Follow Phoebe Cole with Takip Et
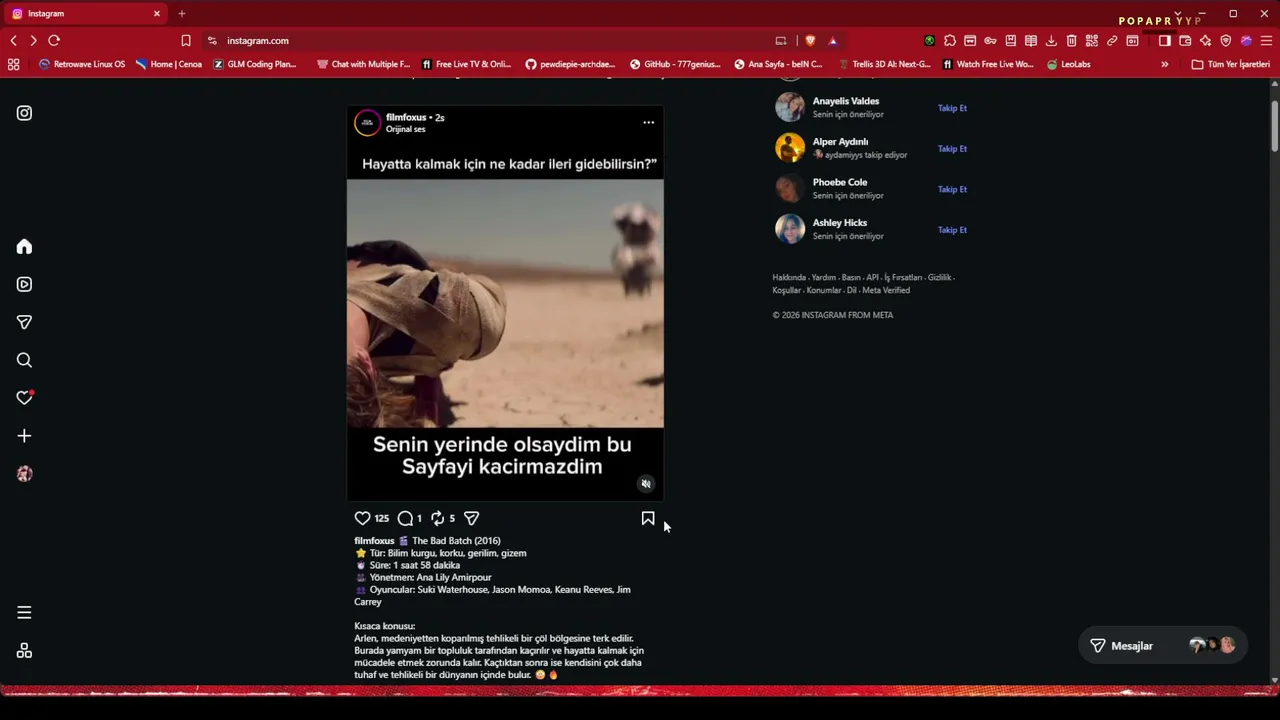This screenshot has width=1280, height=720. click(x=952, y=189)
